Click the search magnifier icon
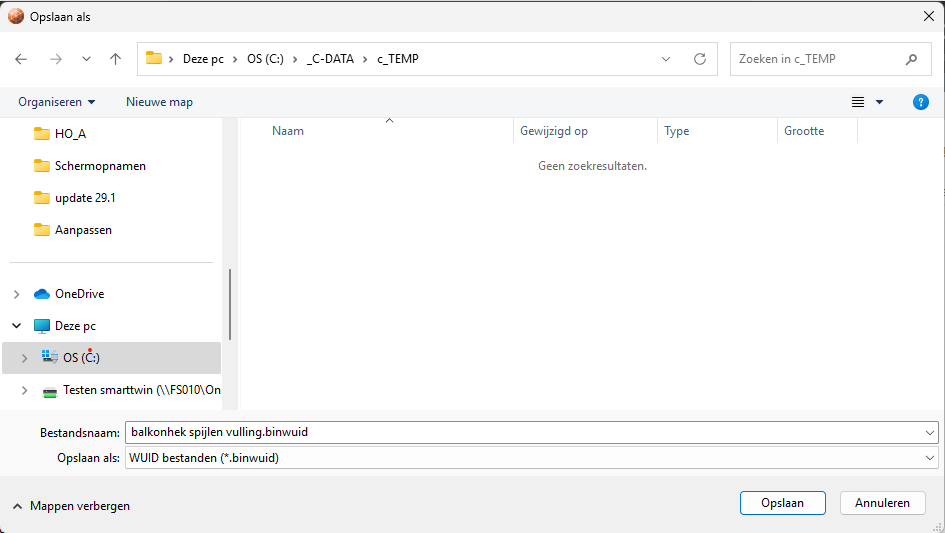This screenshot has height=533, width=945. coord(911,59)
